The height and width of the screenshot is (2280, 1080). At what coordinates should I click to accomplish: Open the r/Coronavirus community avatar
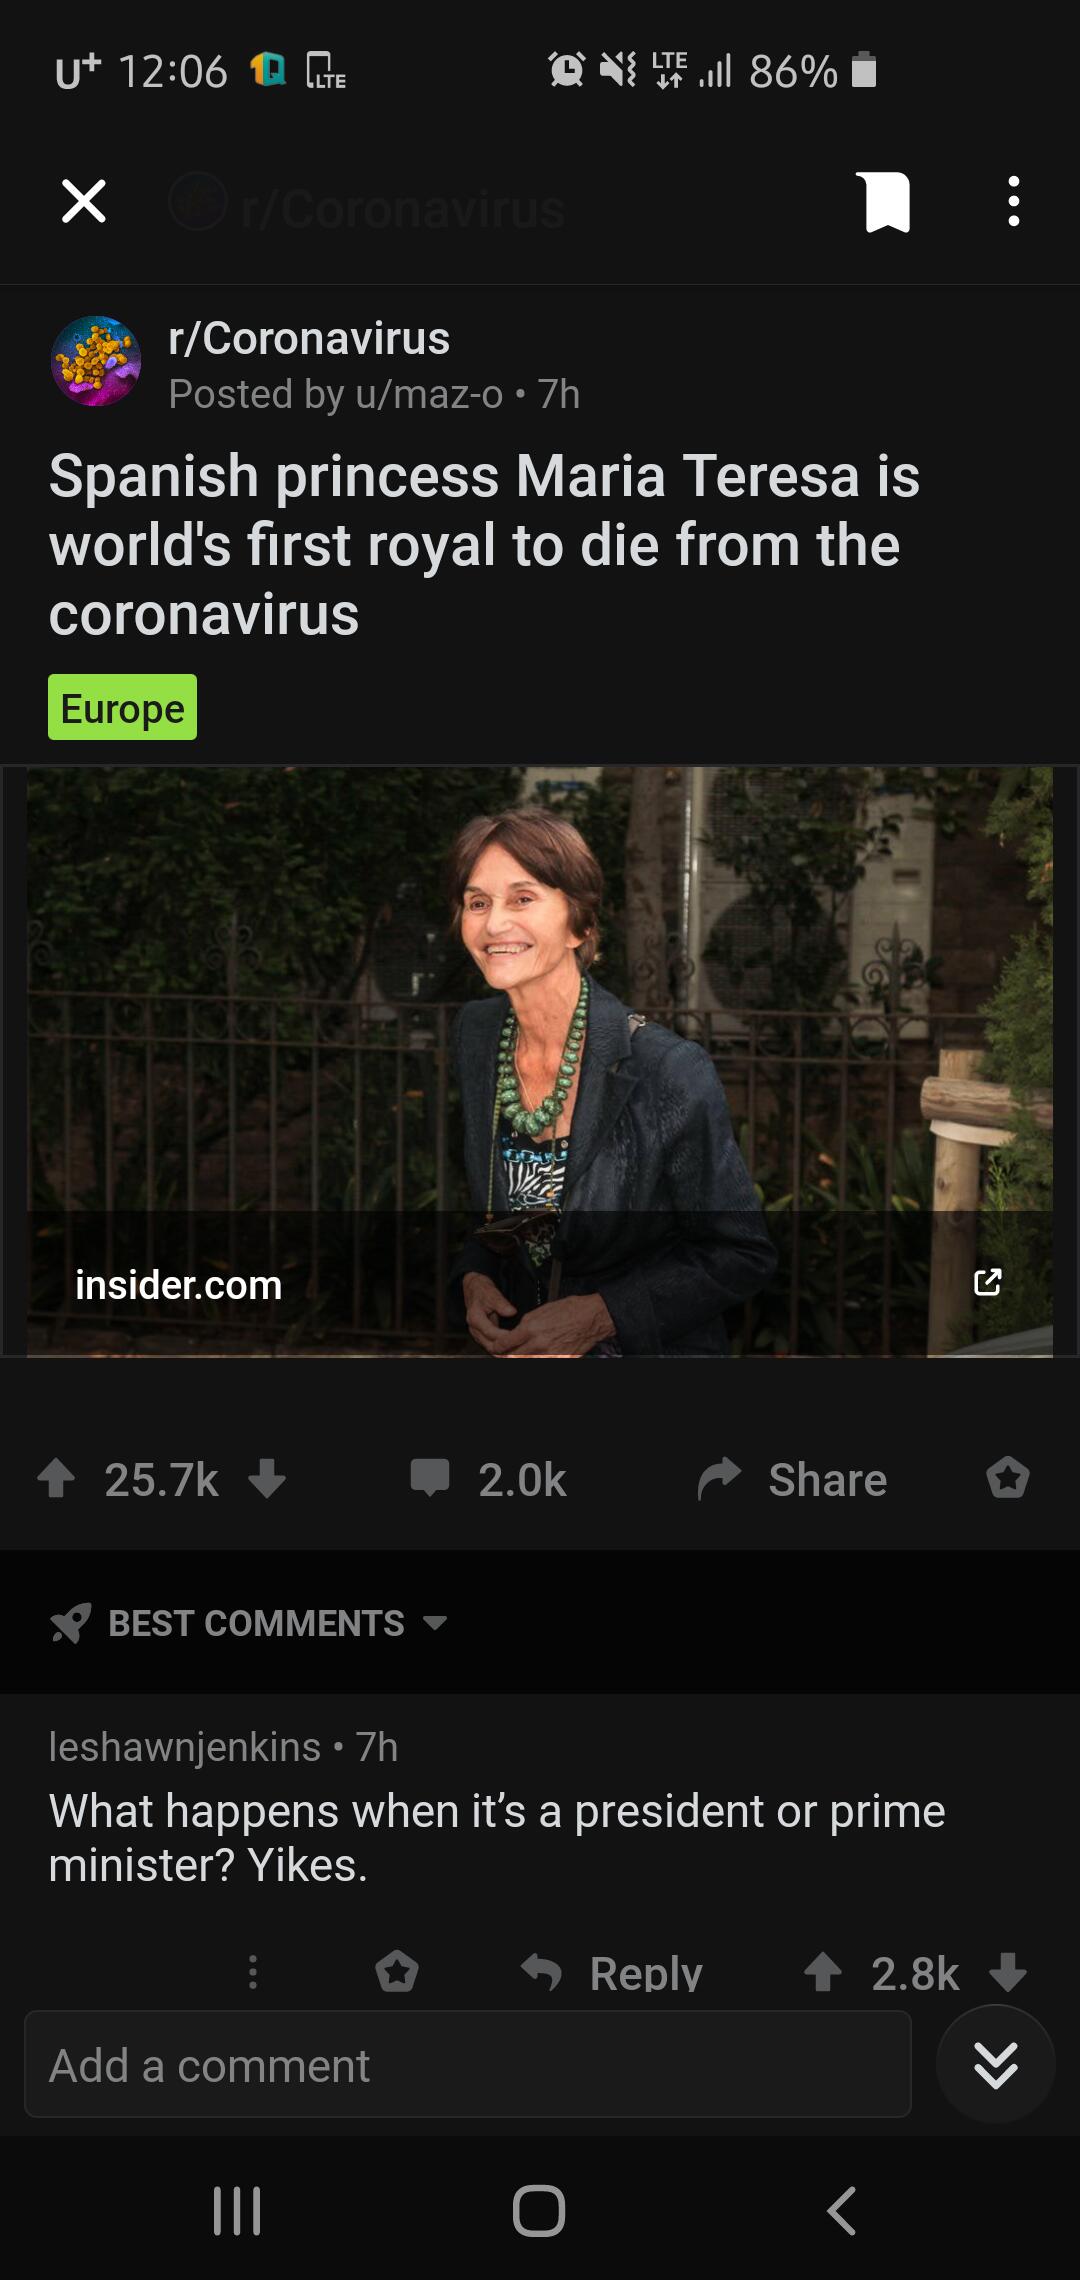96,361
